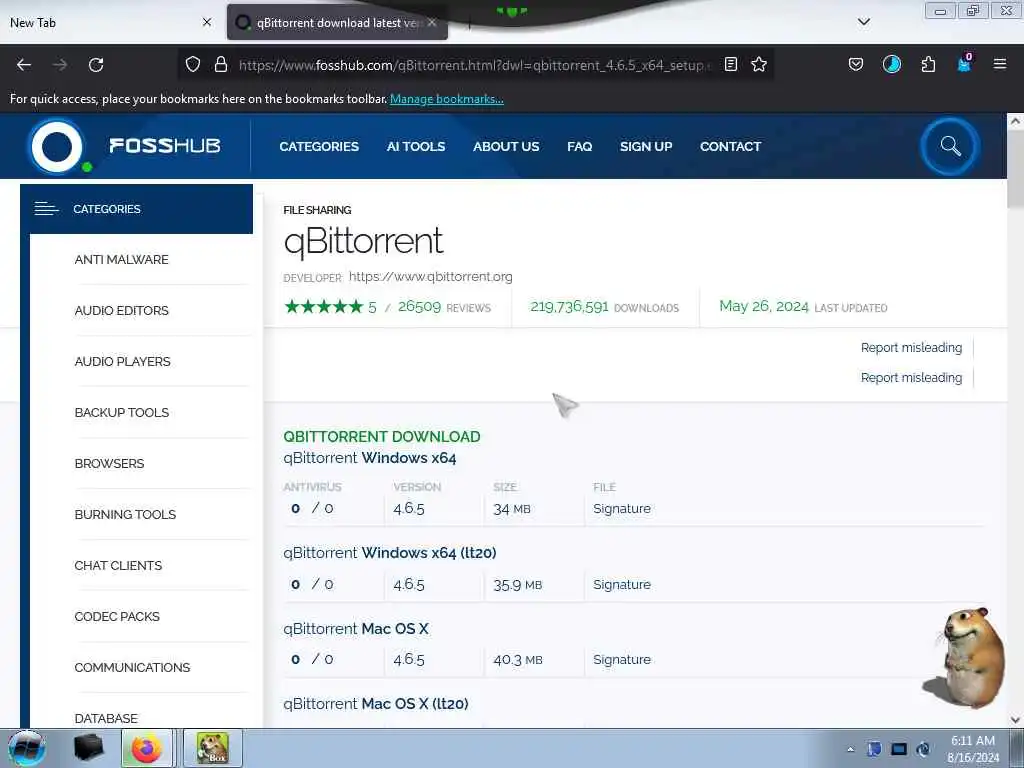Click the Firefox taskbar icon

click(x=146, y=748)
